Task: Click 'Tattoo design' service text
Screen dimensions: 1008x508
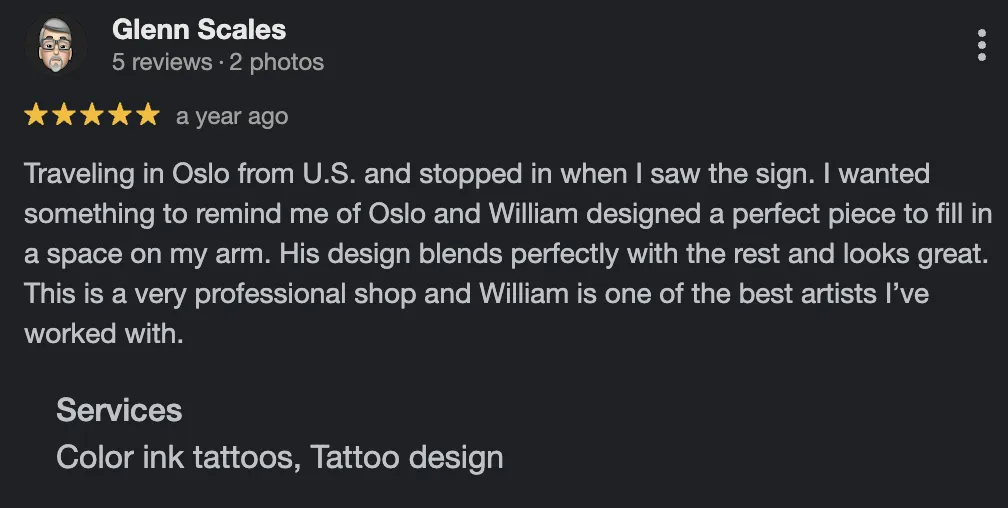Action: (406, 457)
